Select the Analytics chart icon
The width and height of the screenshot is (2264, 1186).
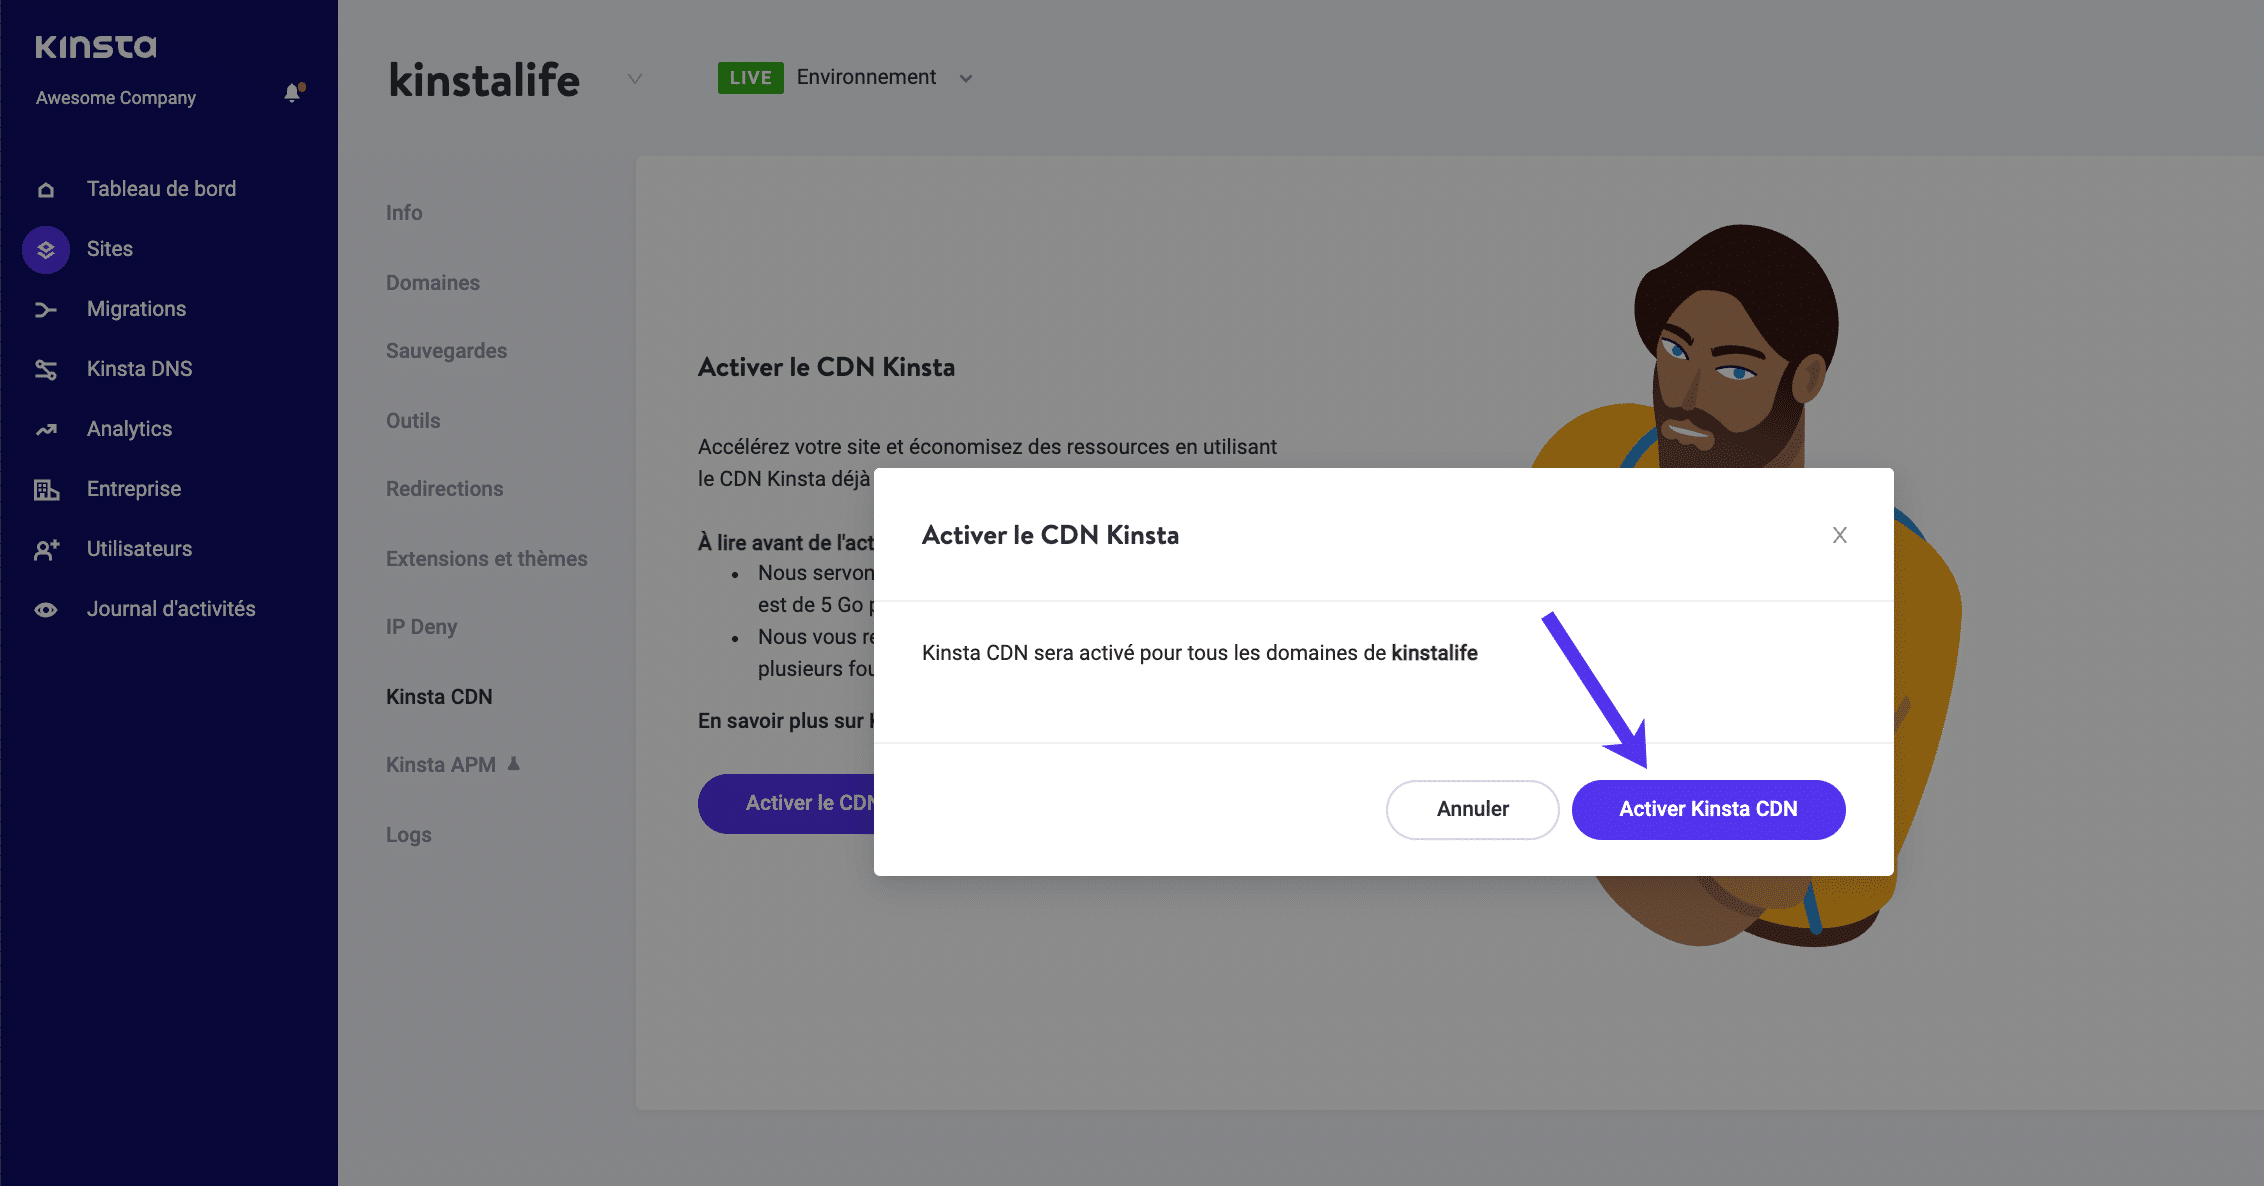[x=45, y=428]
